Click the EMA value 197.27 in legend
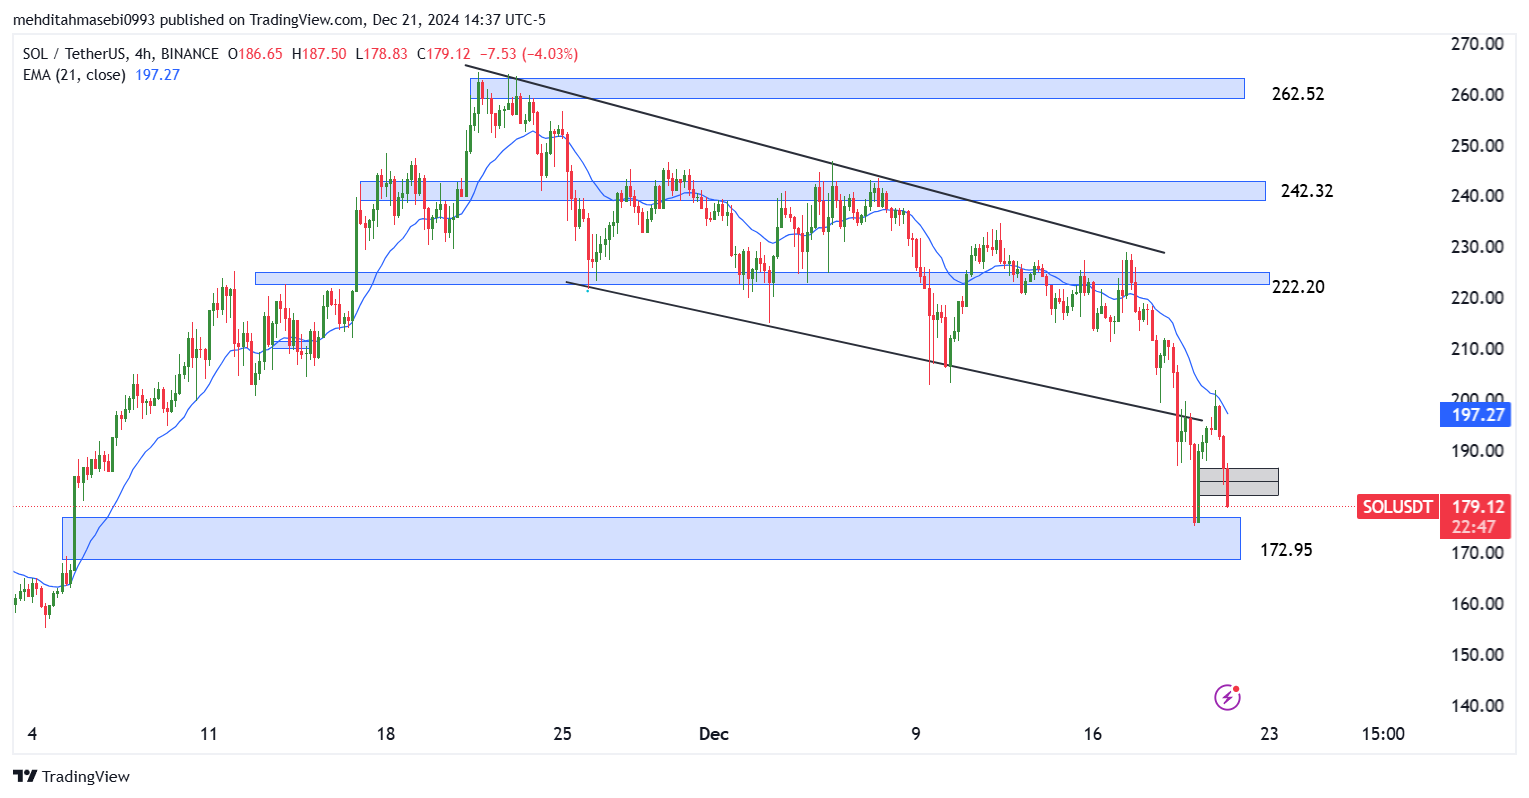Viewport: 1529px width, 798px height. [157, 75]
